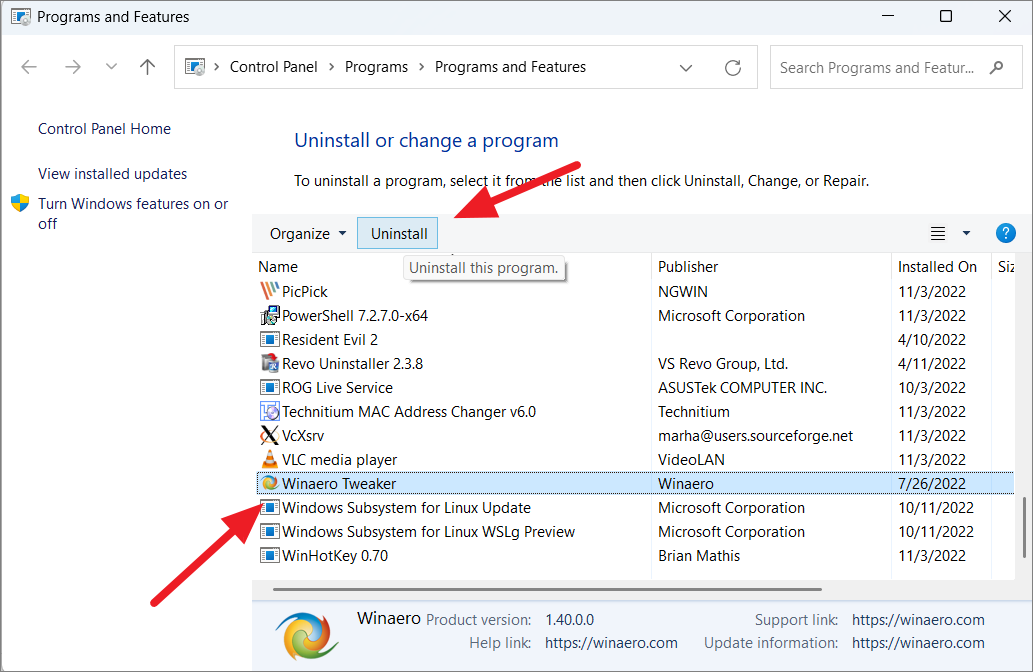Go up one level with up arrow
The width and height of the screenshot is (1033, 672).
tap(148, 67)
